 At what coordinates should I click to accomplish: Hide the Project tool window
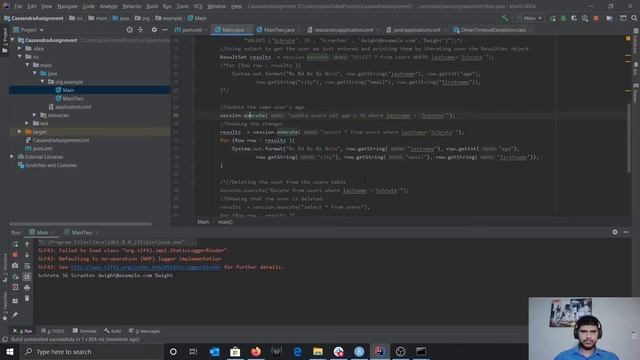[x=165, y=30]
